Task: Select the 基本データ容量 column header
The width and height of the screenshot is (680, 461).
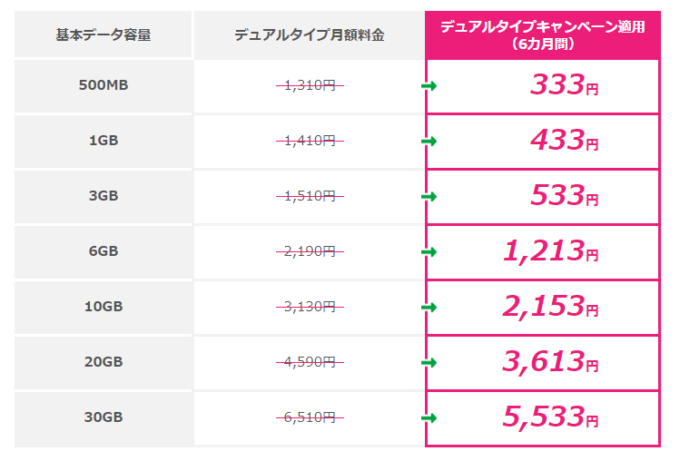Action: (103, 35)
